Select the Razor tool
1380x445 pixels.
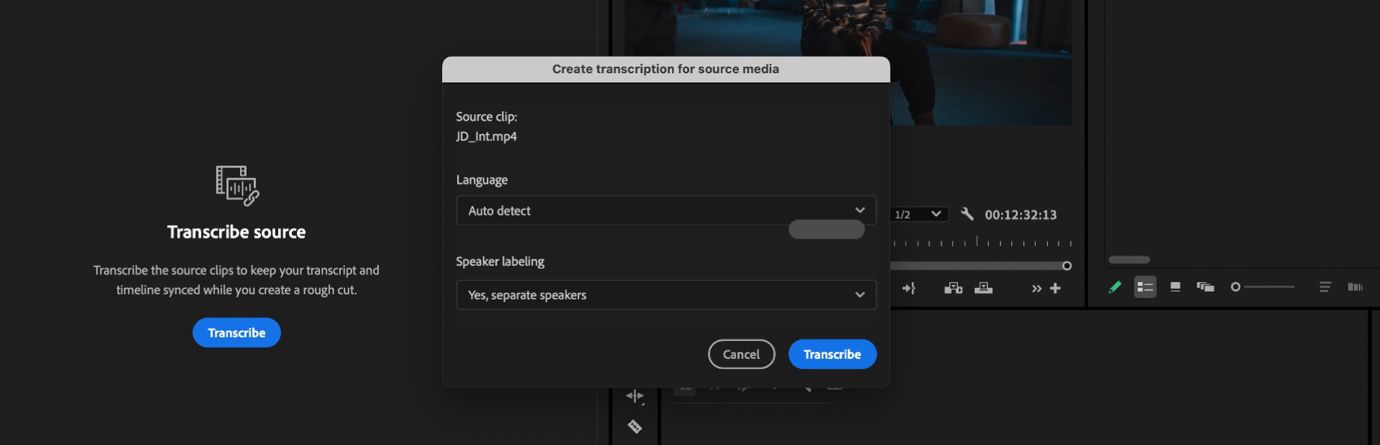(634, 427)
